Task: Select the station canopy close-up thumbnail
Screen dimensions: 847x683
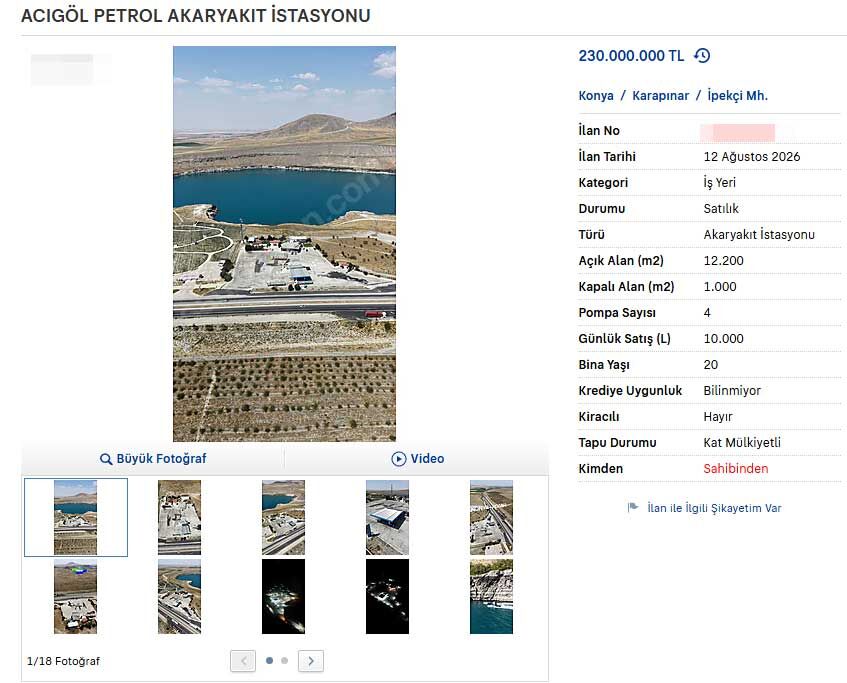Action: 387,518
